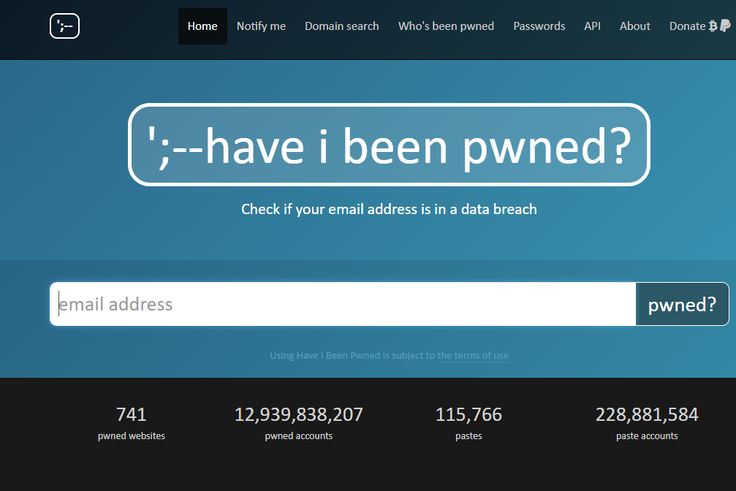Open the terms of use link
Screen dimensions: 736x491
473,355
